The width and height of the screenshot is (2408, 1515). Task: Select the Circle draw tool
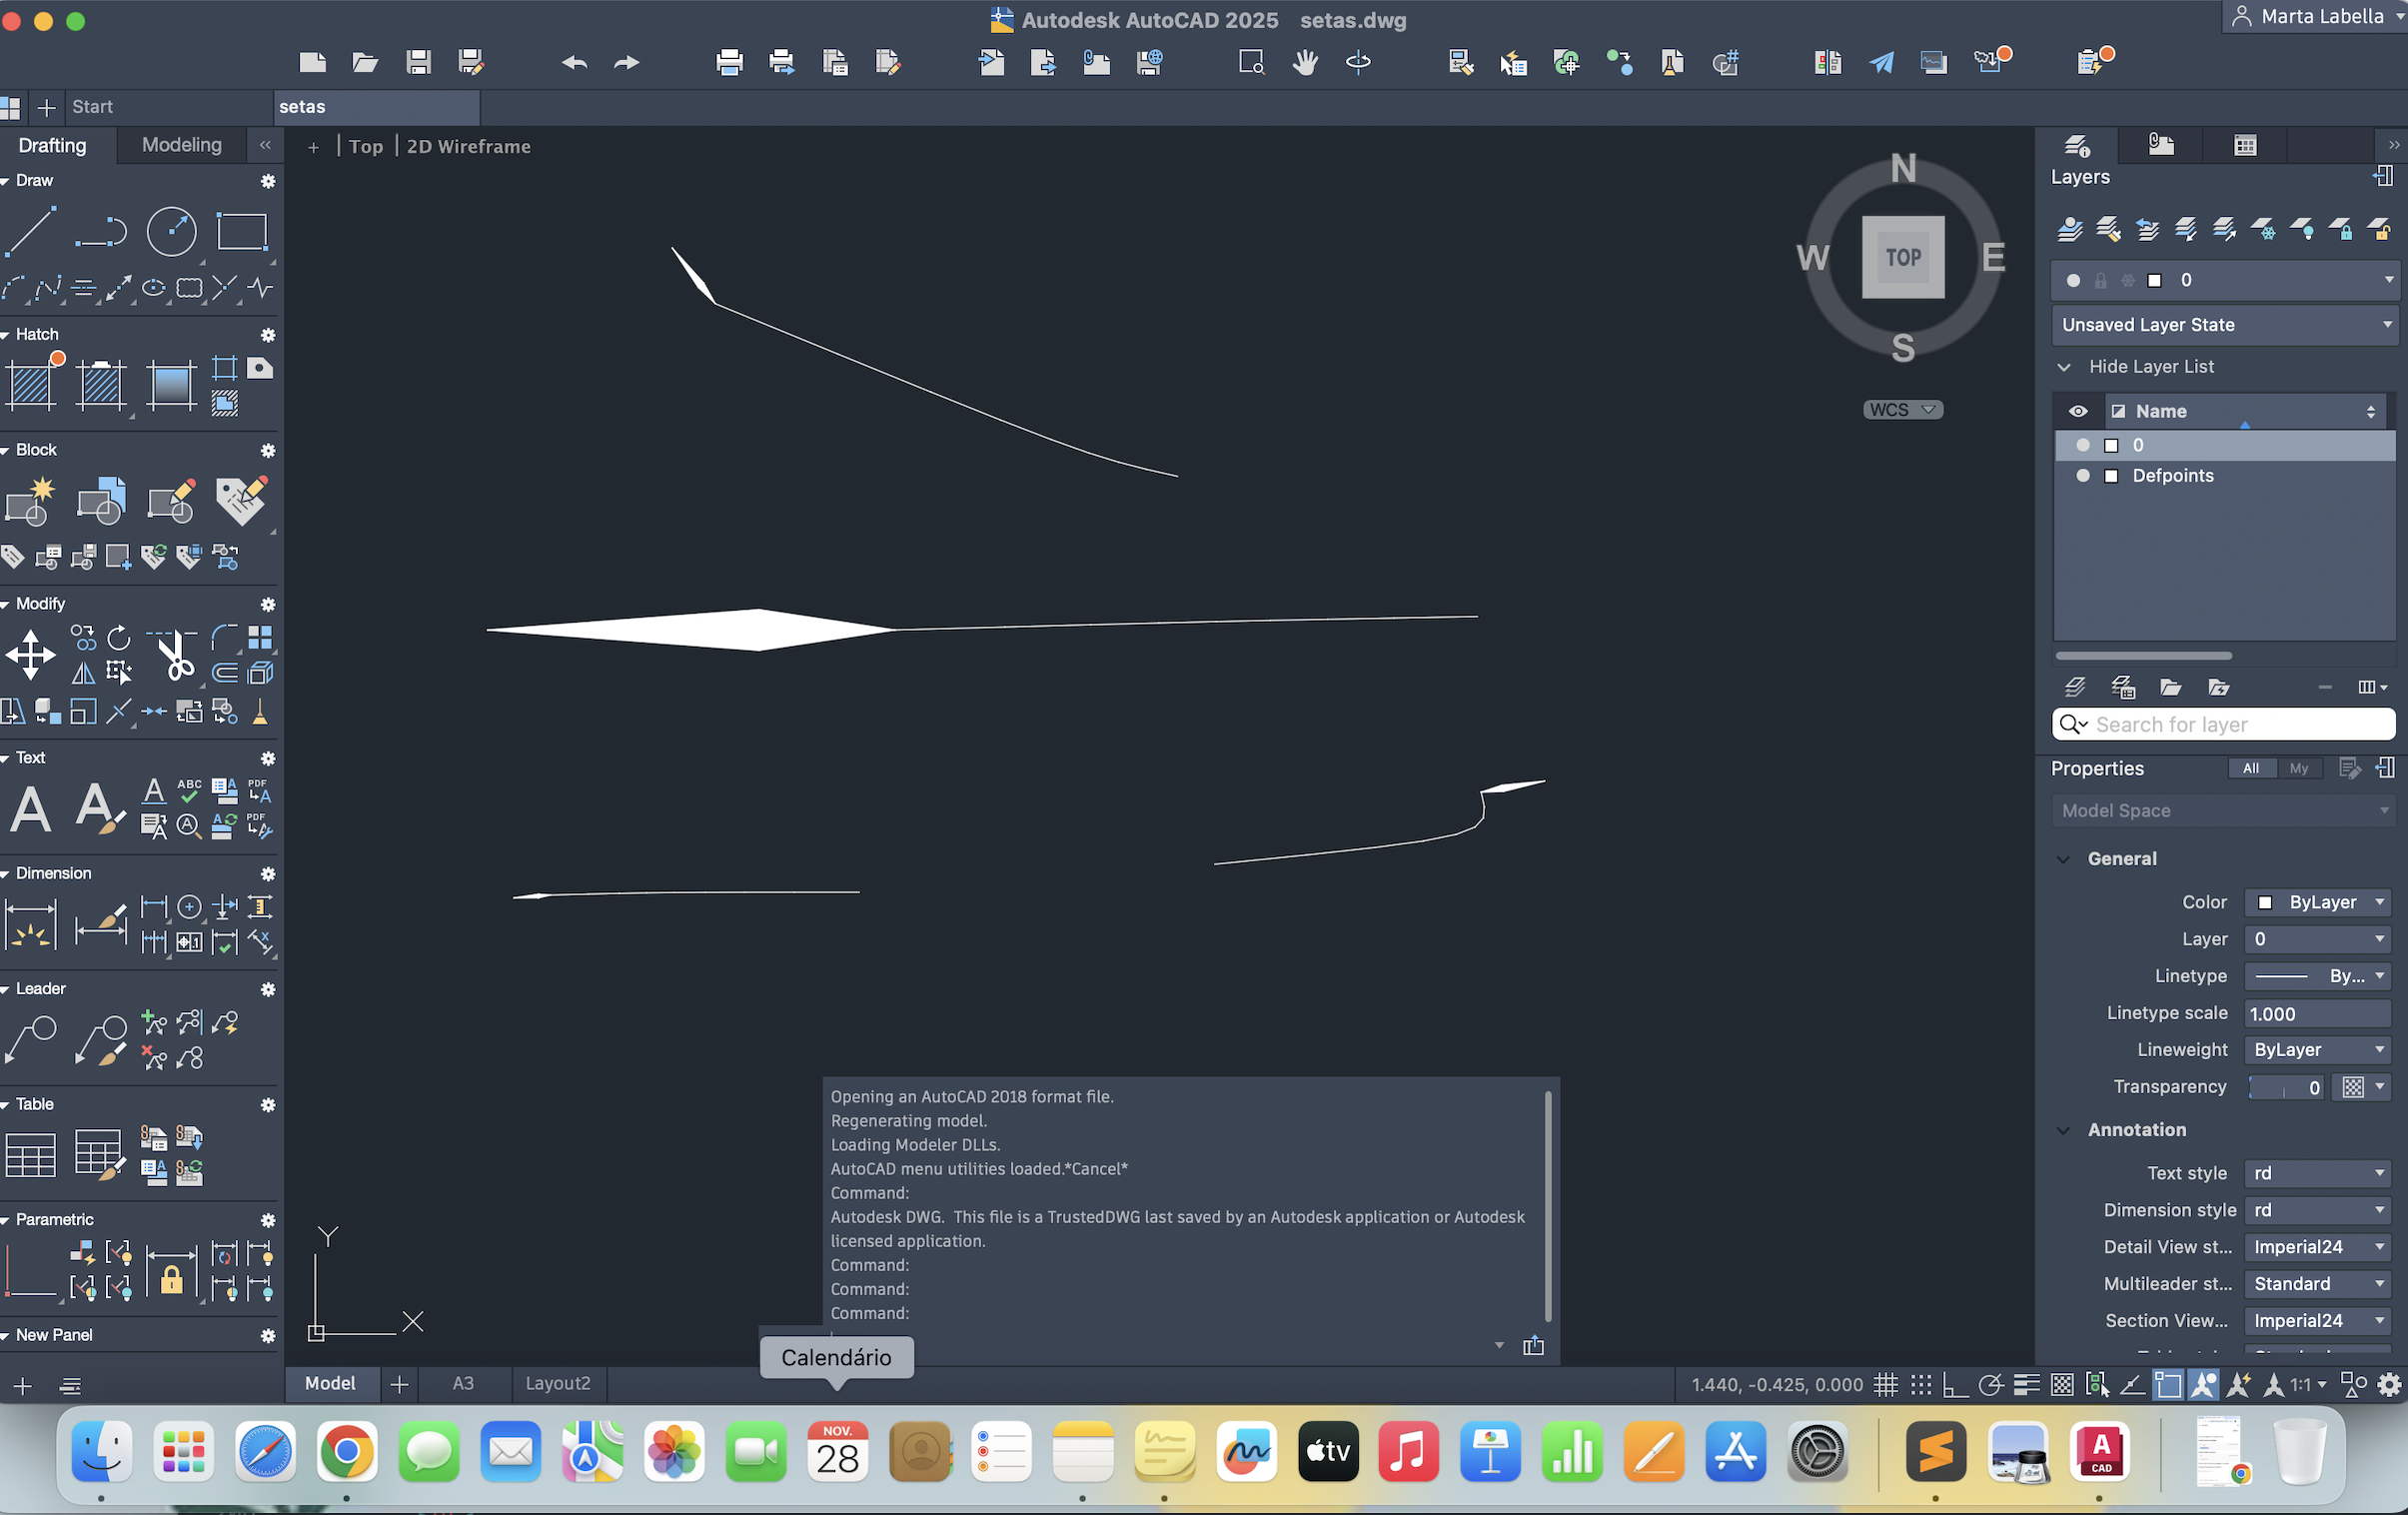(x=171, y=231)
